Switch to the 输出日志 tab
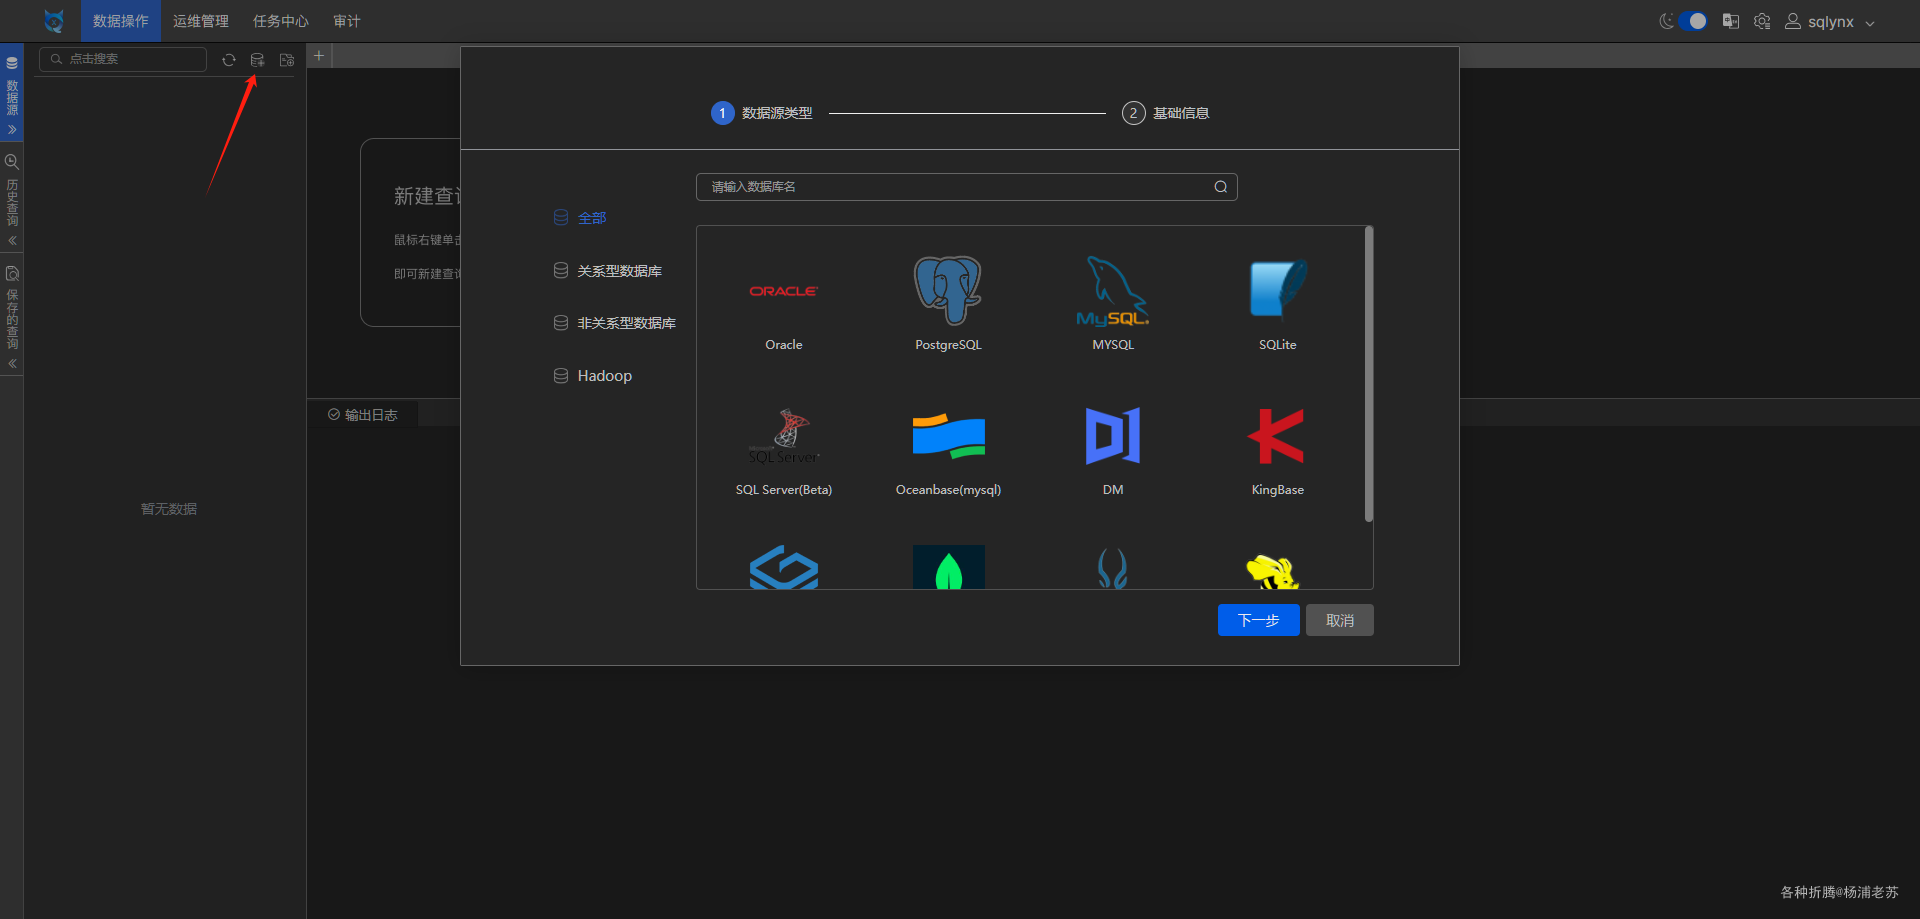This screenshot has height=919, width=1920. pos(363,415)
